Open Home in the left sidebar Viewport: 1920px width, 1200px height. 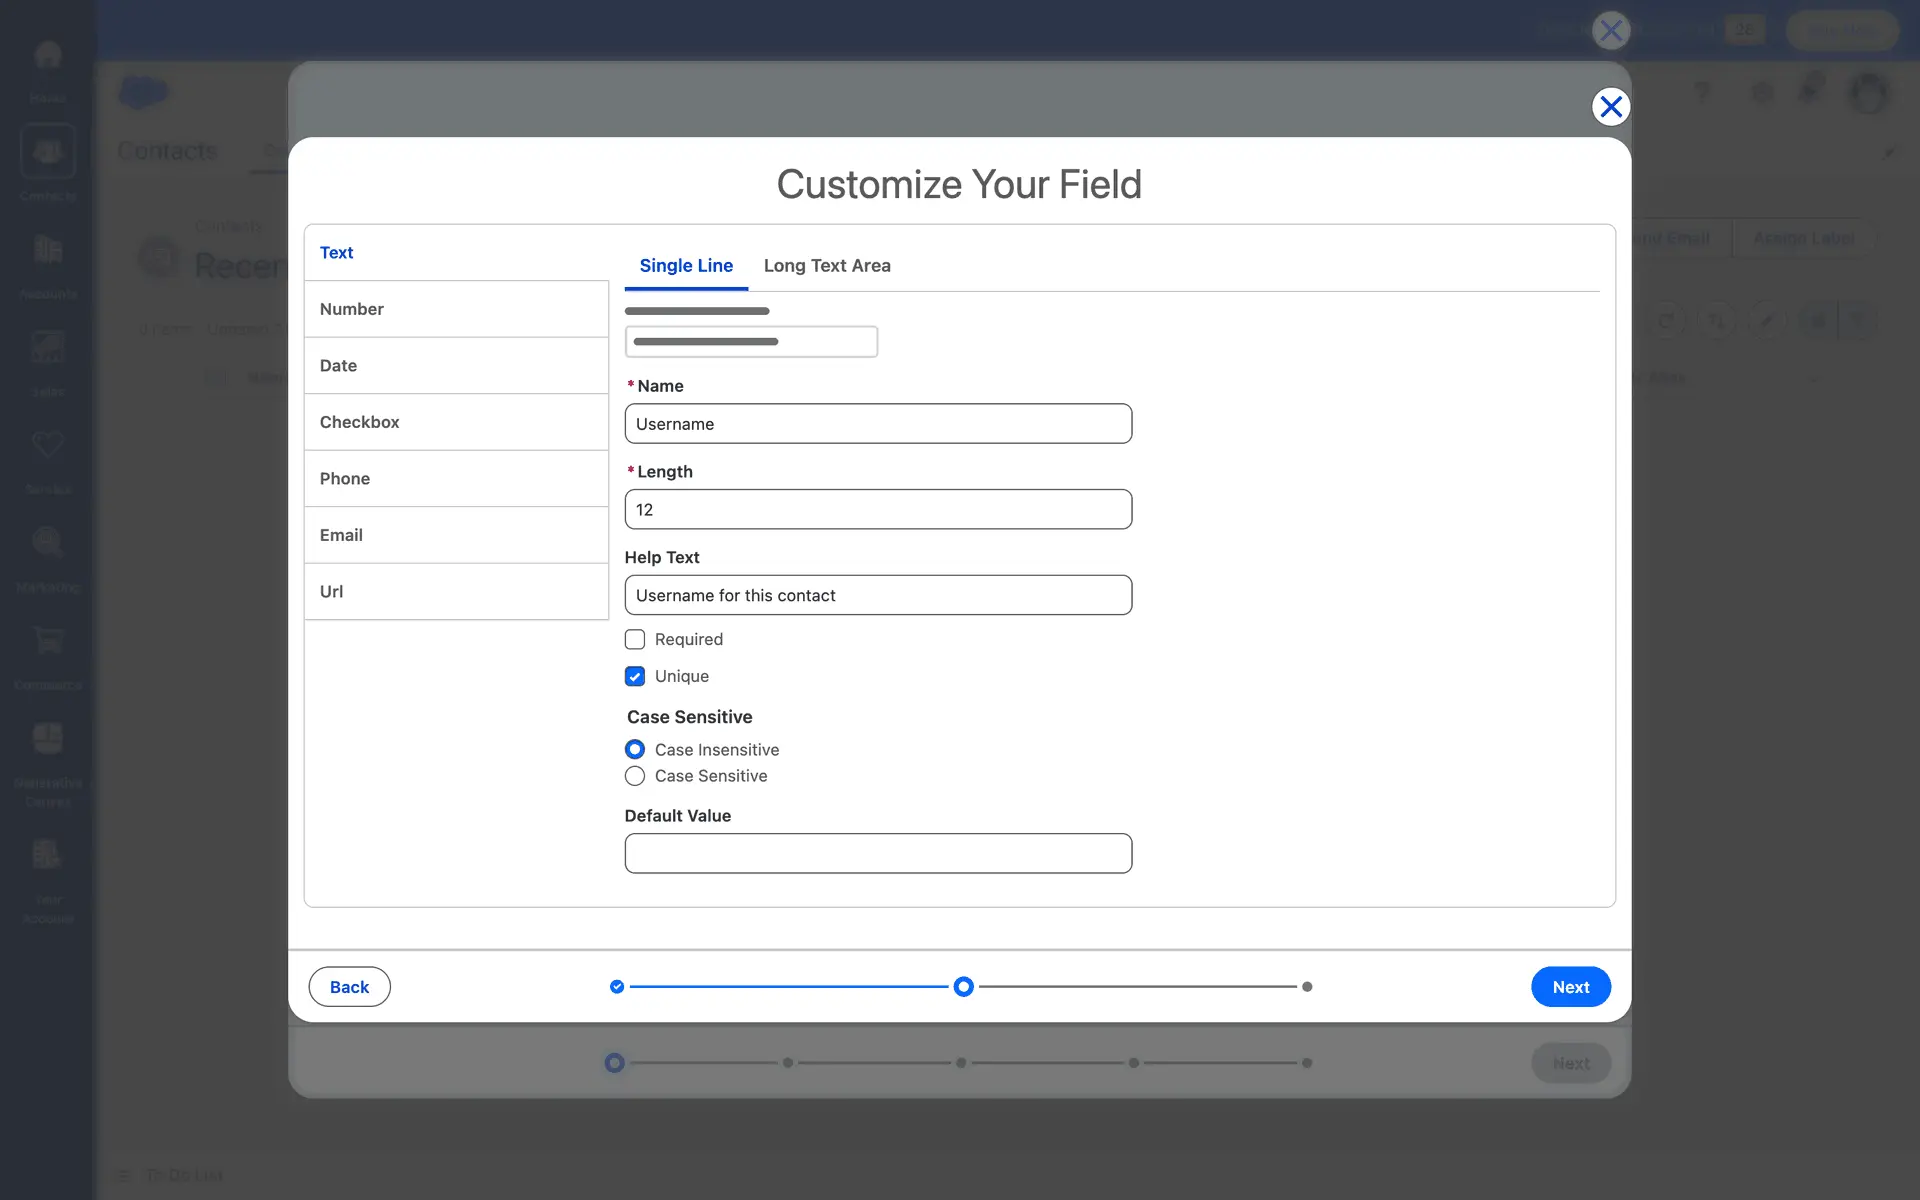pyautogui.click(x=47, y=60)
